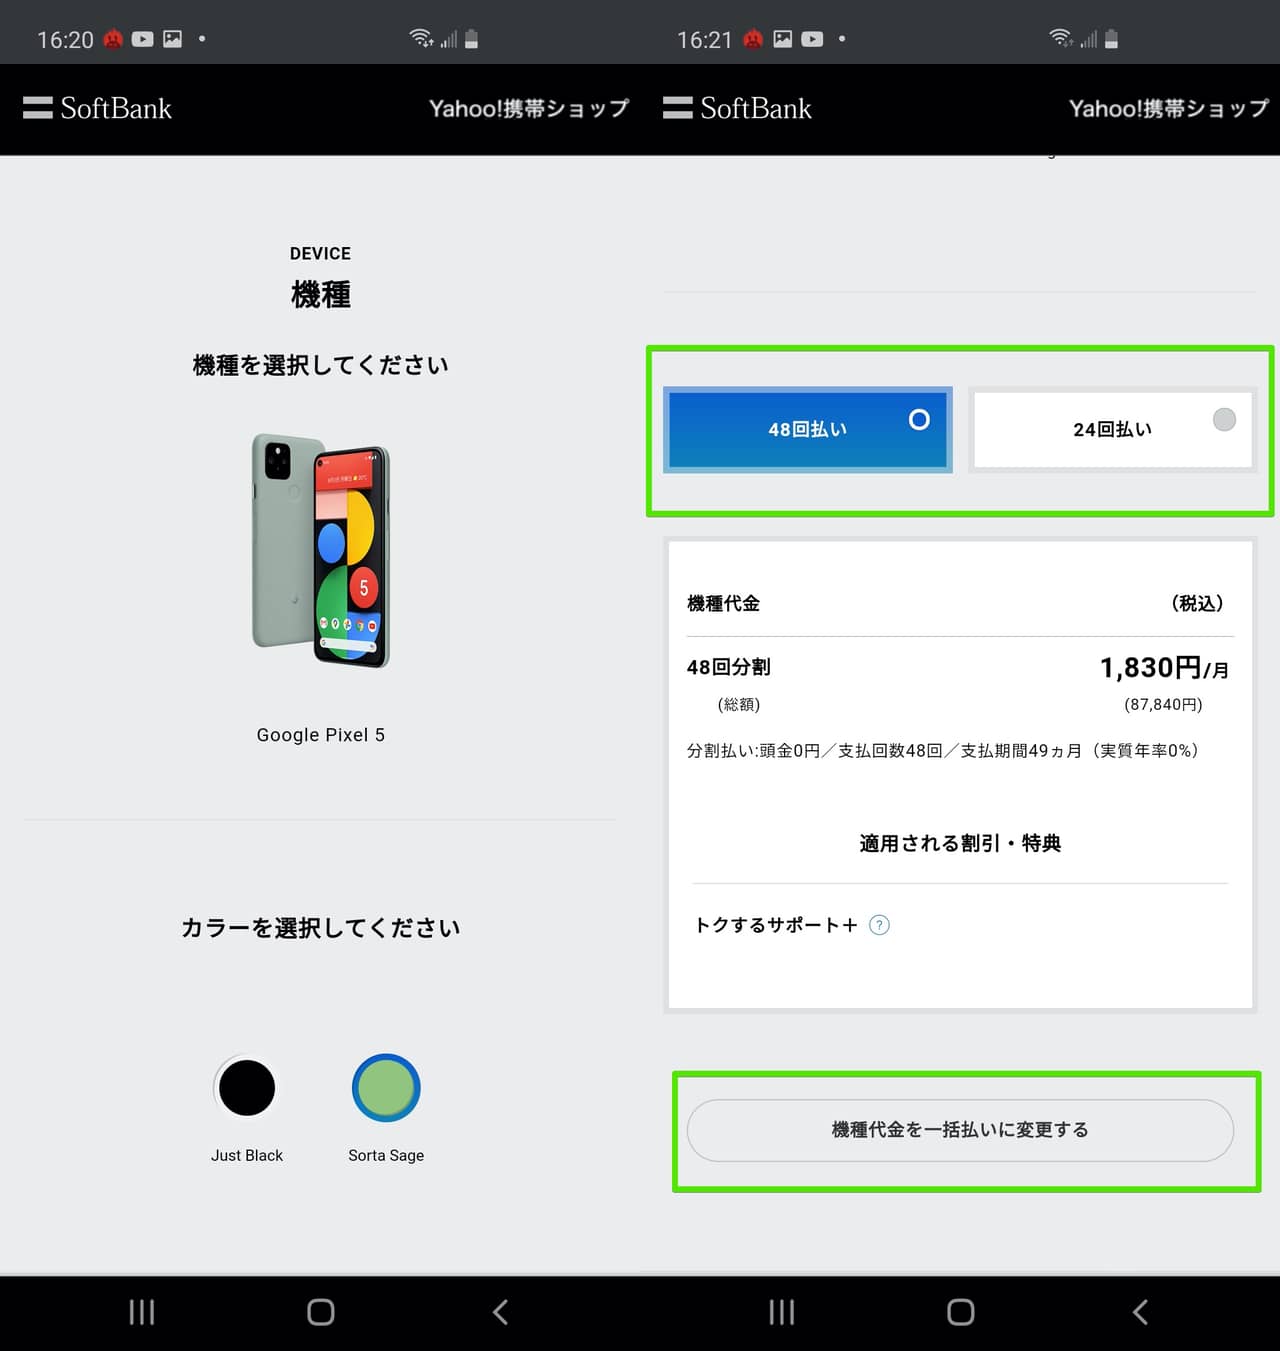
Task: Tap the Google Pixel 5 product image
Action: [321, 551]
